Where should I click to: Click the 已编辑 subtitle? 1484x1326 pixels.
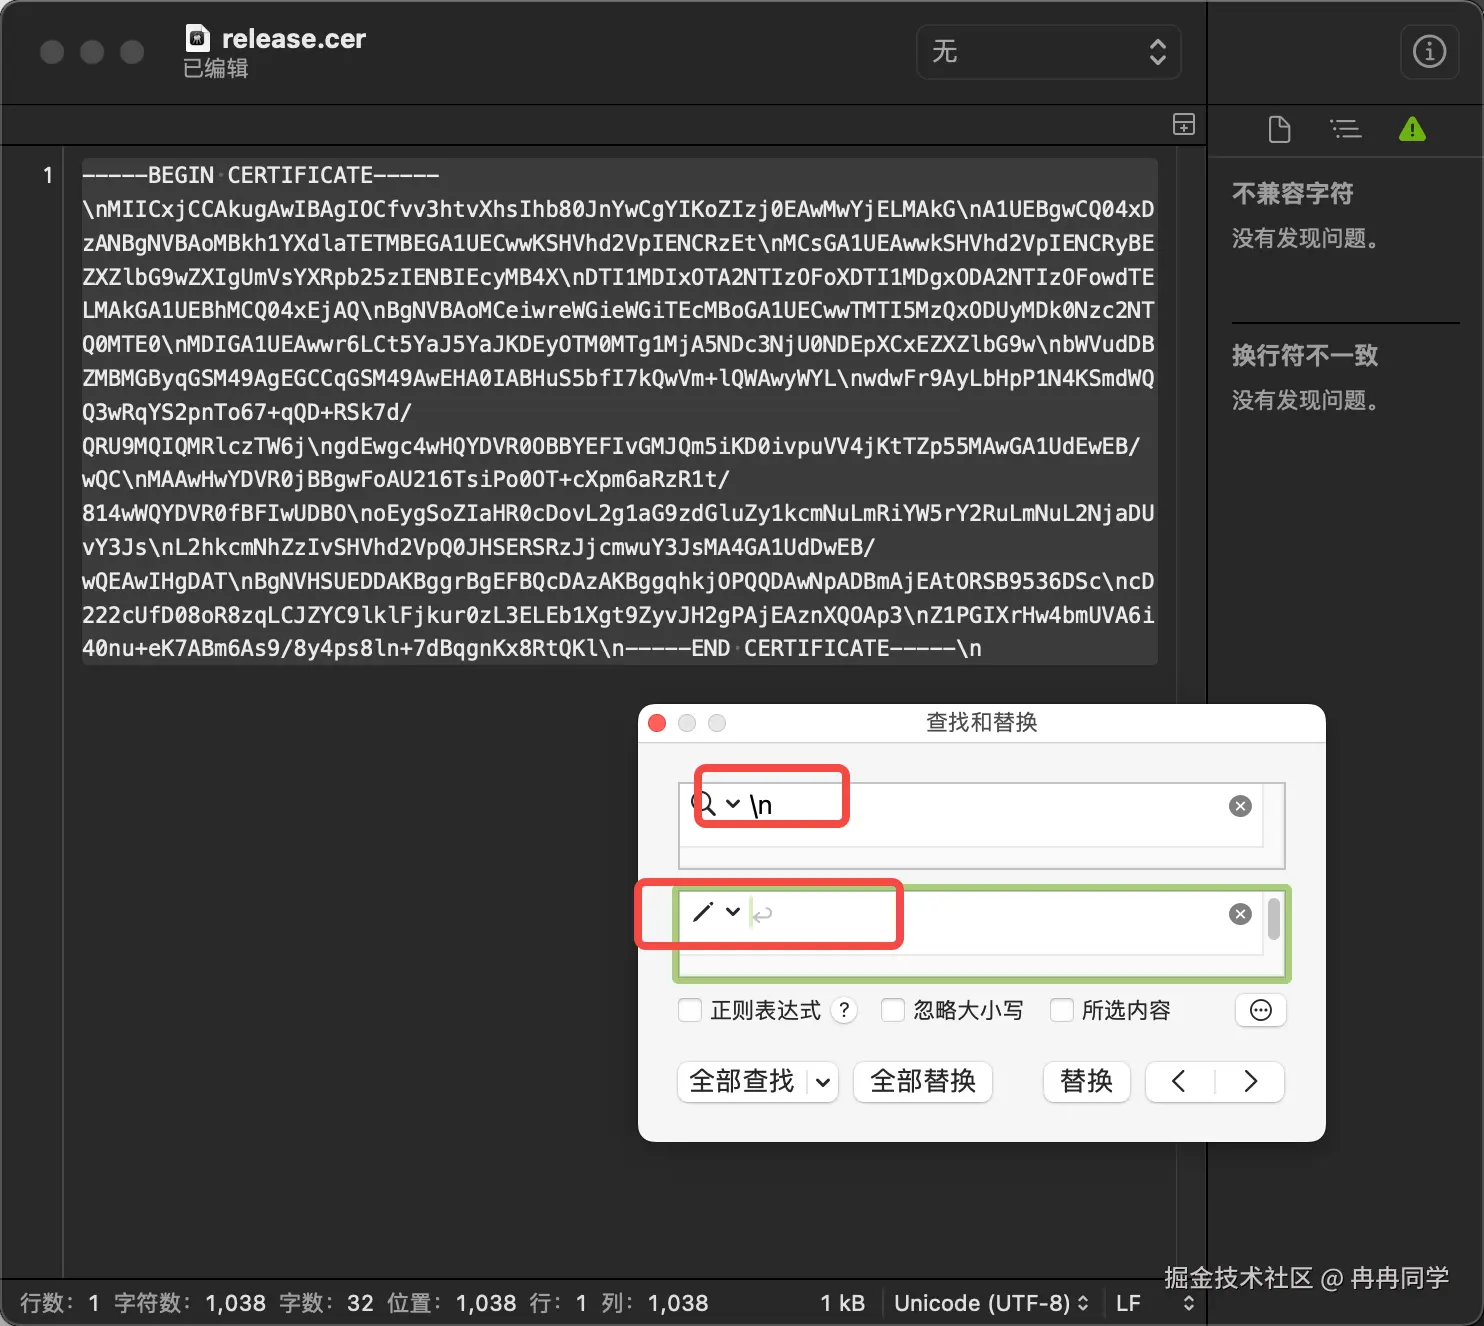coord(216,68)
